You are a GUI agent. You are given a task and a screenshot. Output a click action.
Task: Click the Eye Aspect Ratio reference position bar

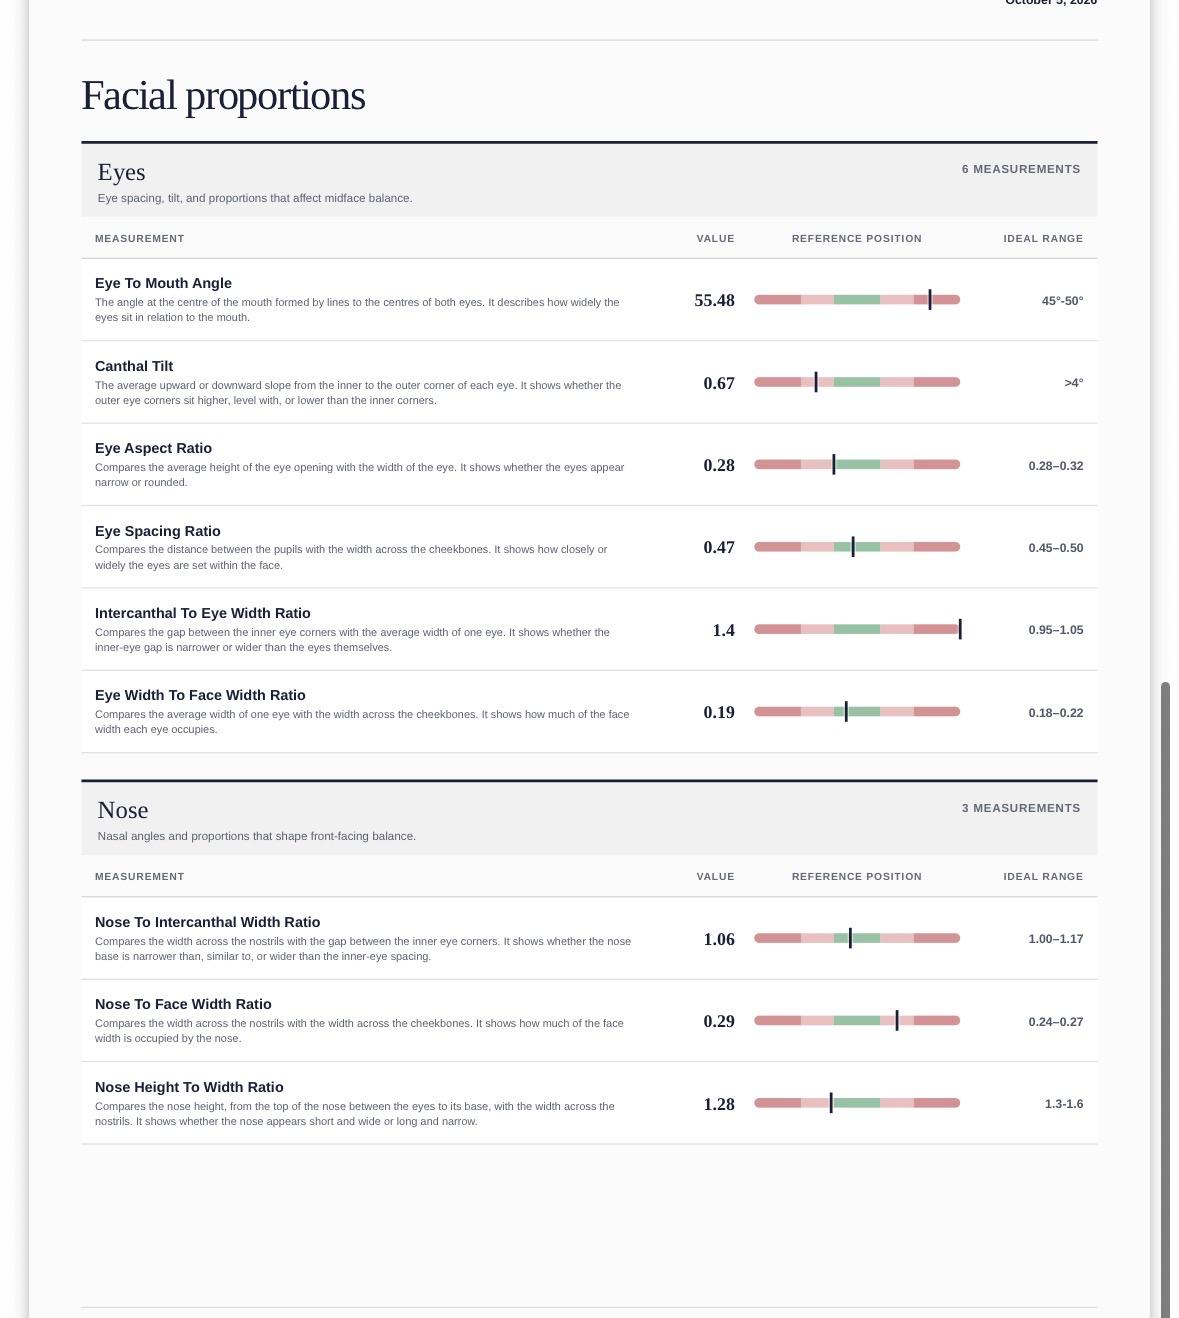[x=857, y=465]
